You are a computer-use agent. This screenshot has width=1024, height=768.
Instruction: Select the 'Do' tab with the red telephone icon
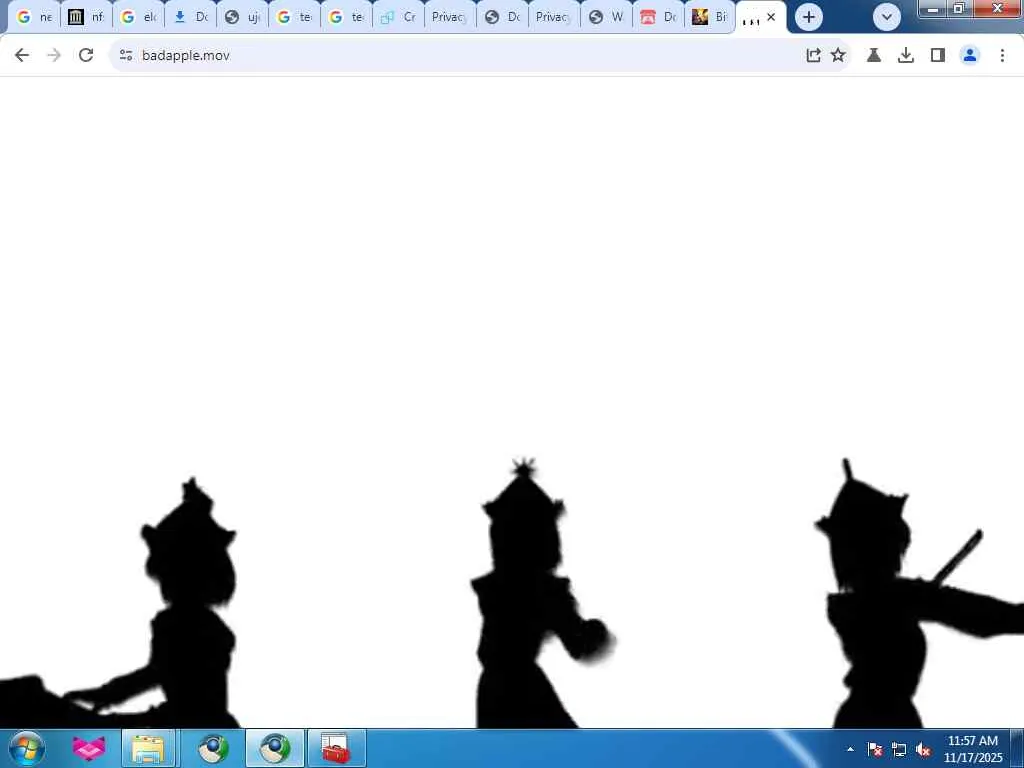click(659, 17)
